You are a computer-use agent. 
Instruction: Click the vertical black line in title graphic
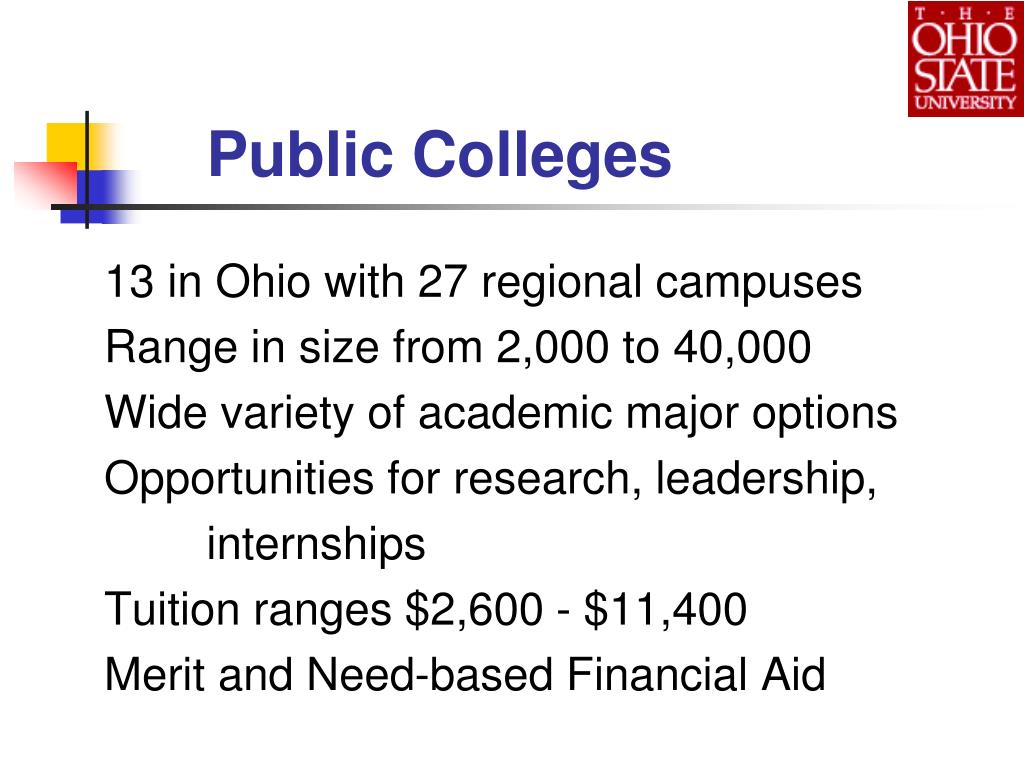coord(87,170)
